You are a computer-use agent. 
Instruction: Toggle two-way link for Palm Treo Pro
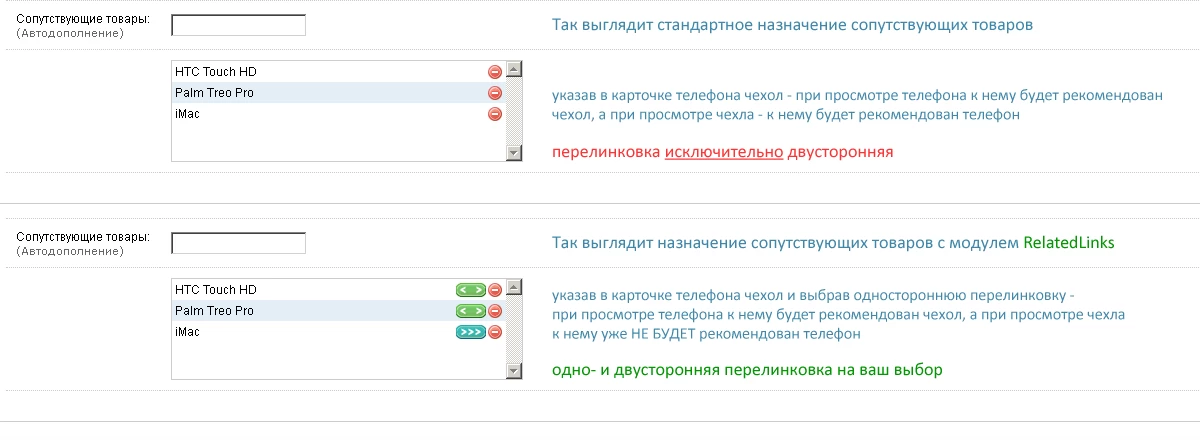pyautogui.click(x=470, y=311)
